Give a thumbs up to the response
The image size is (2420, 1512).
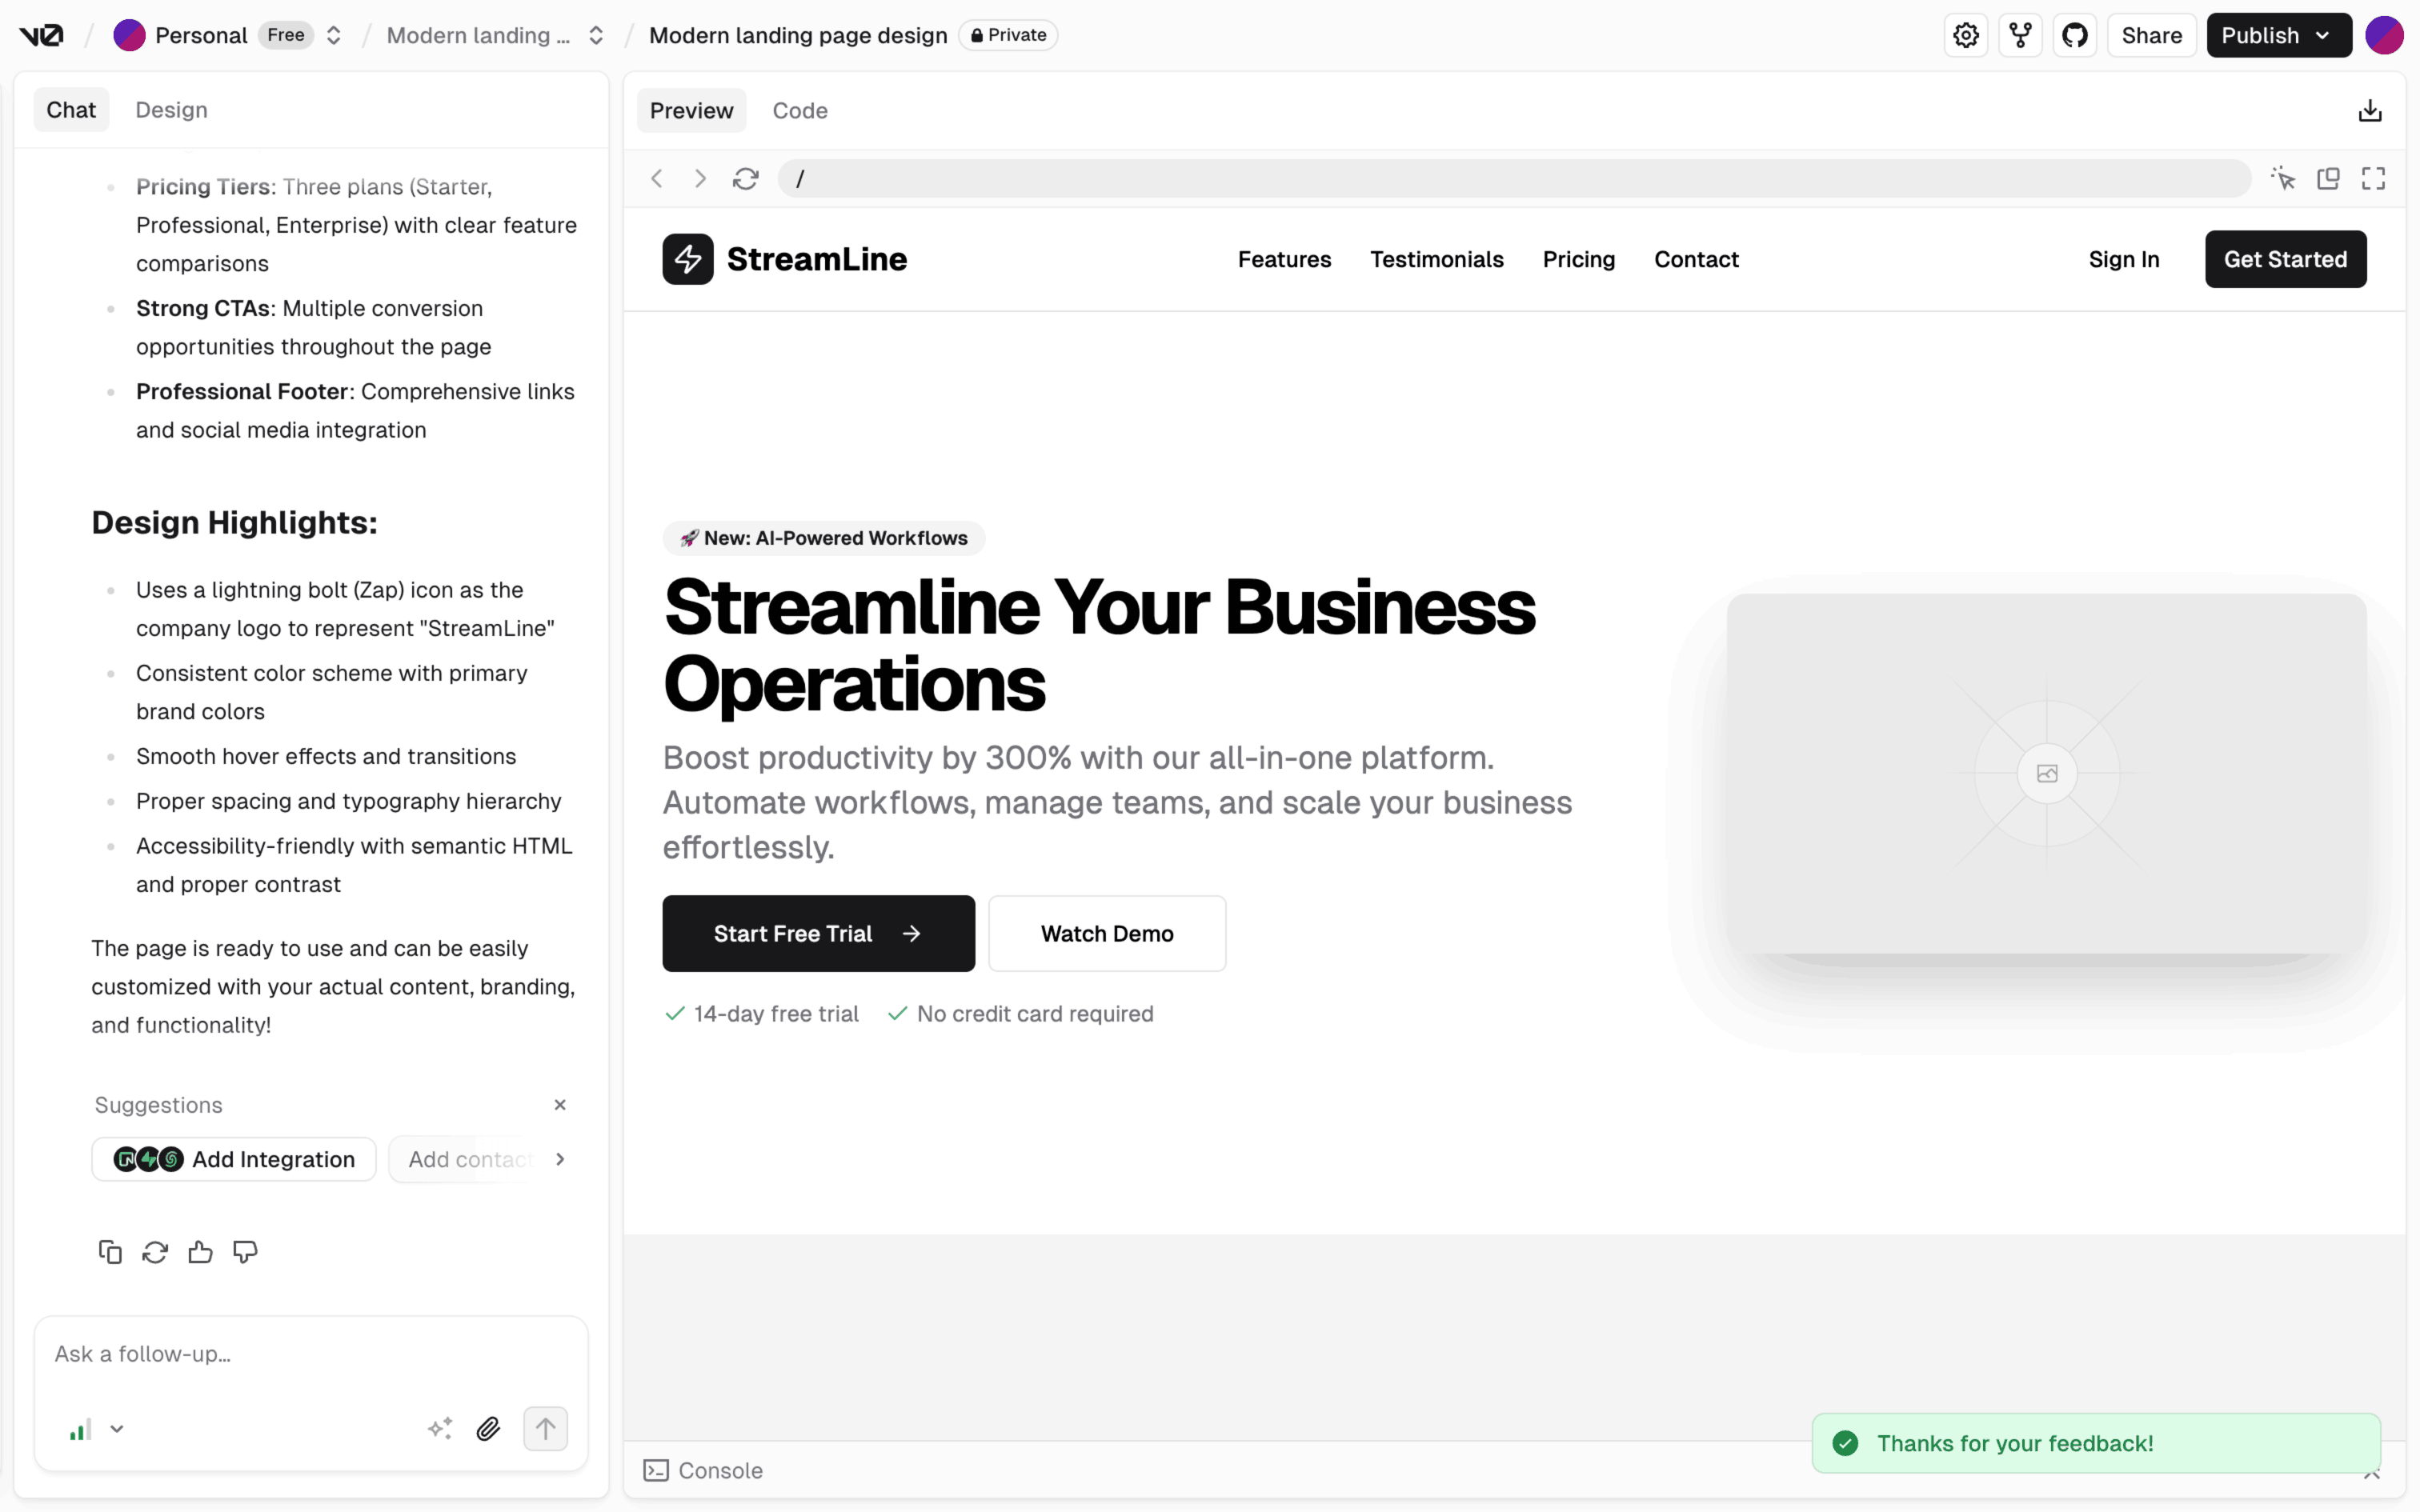tap(200, 1252)
